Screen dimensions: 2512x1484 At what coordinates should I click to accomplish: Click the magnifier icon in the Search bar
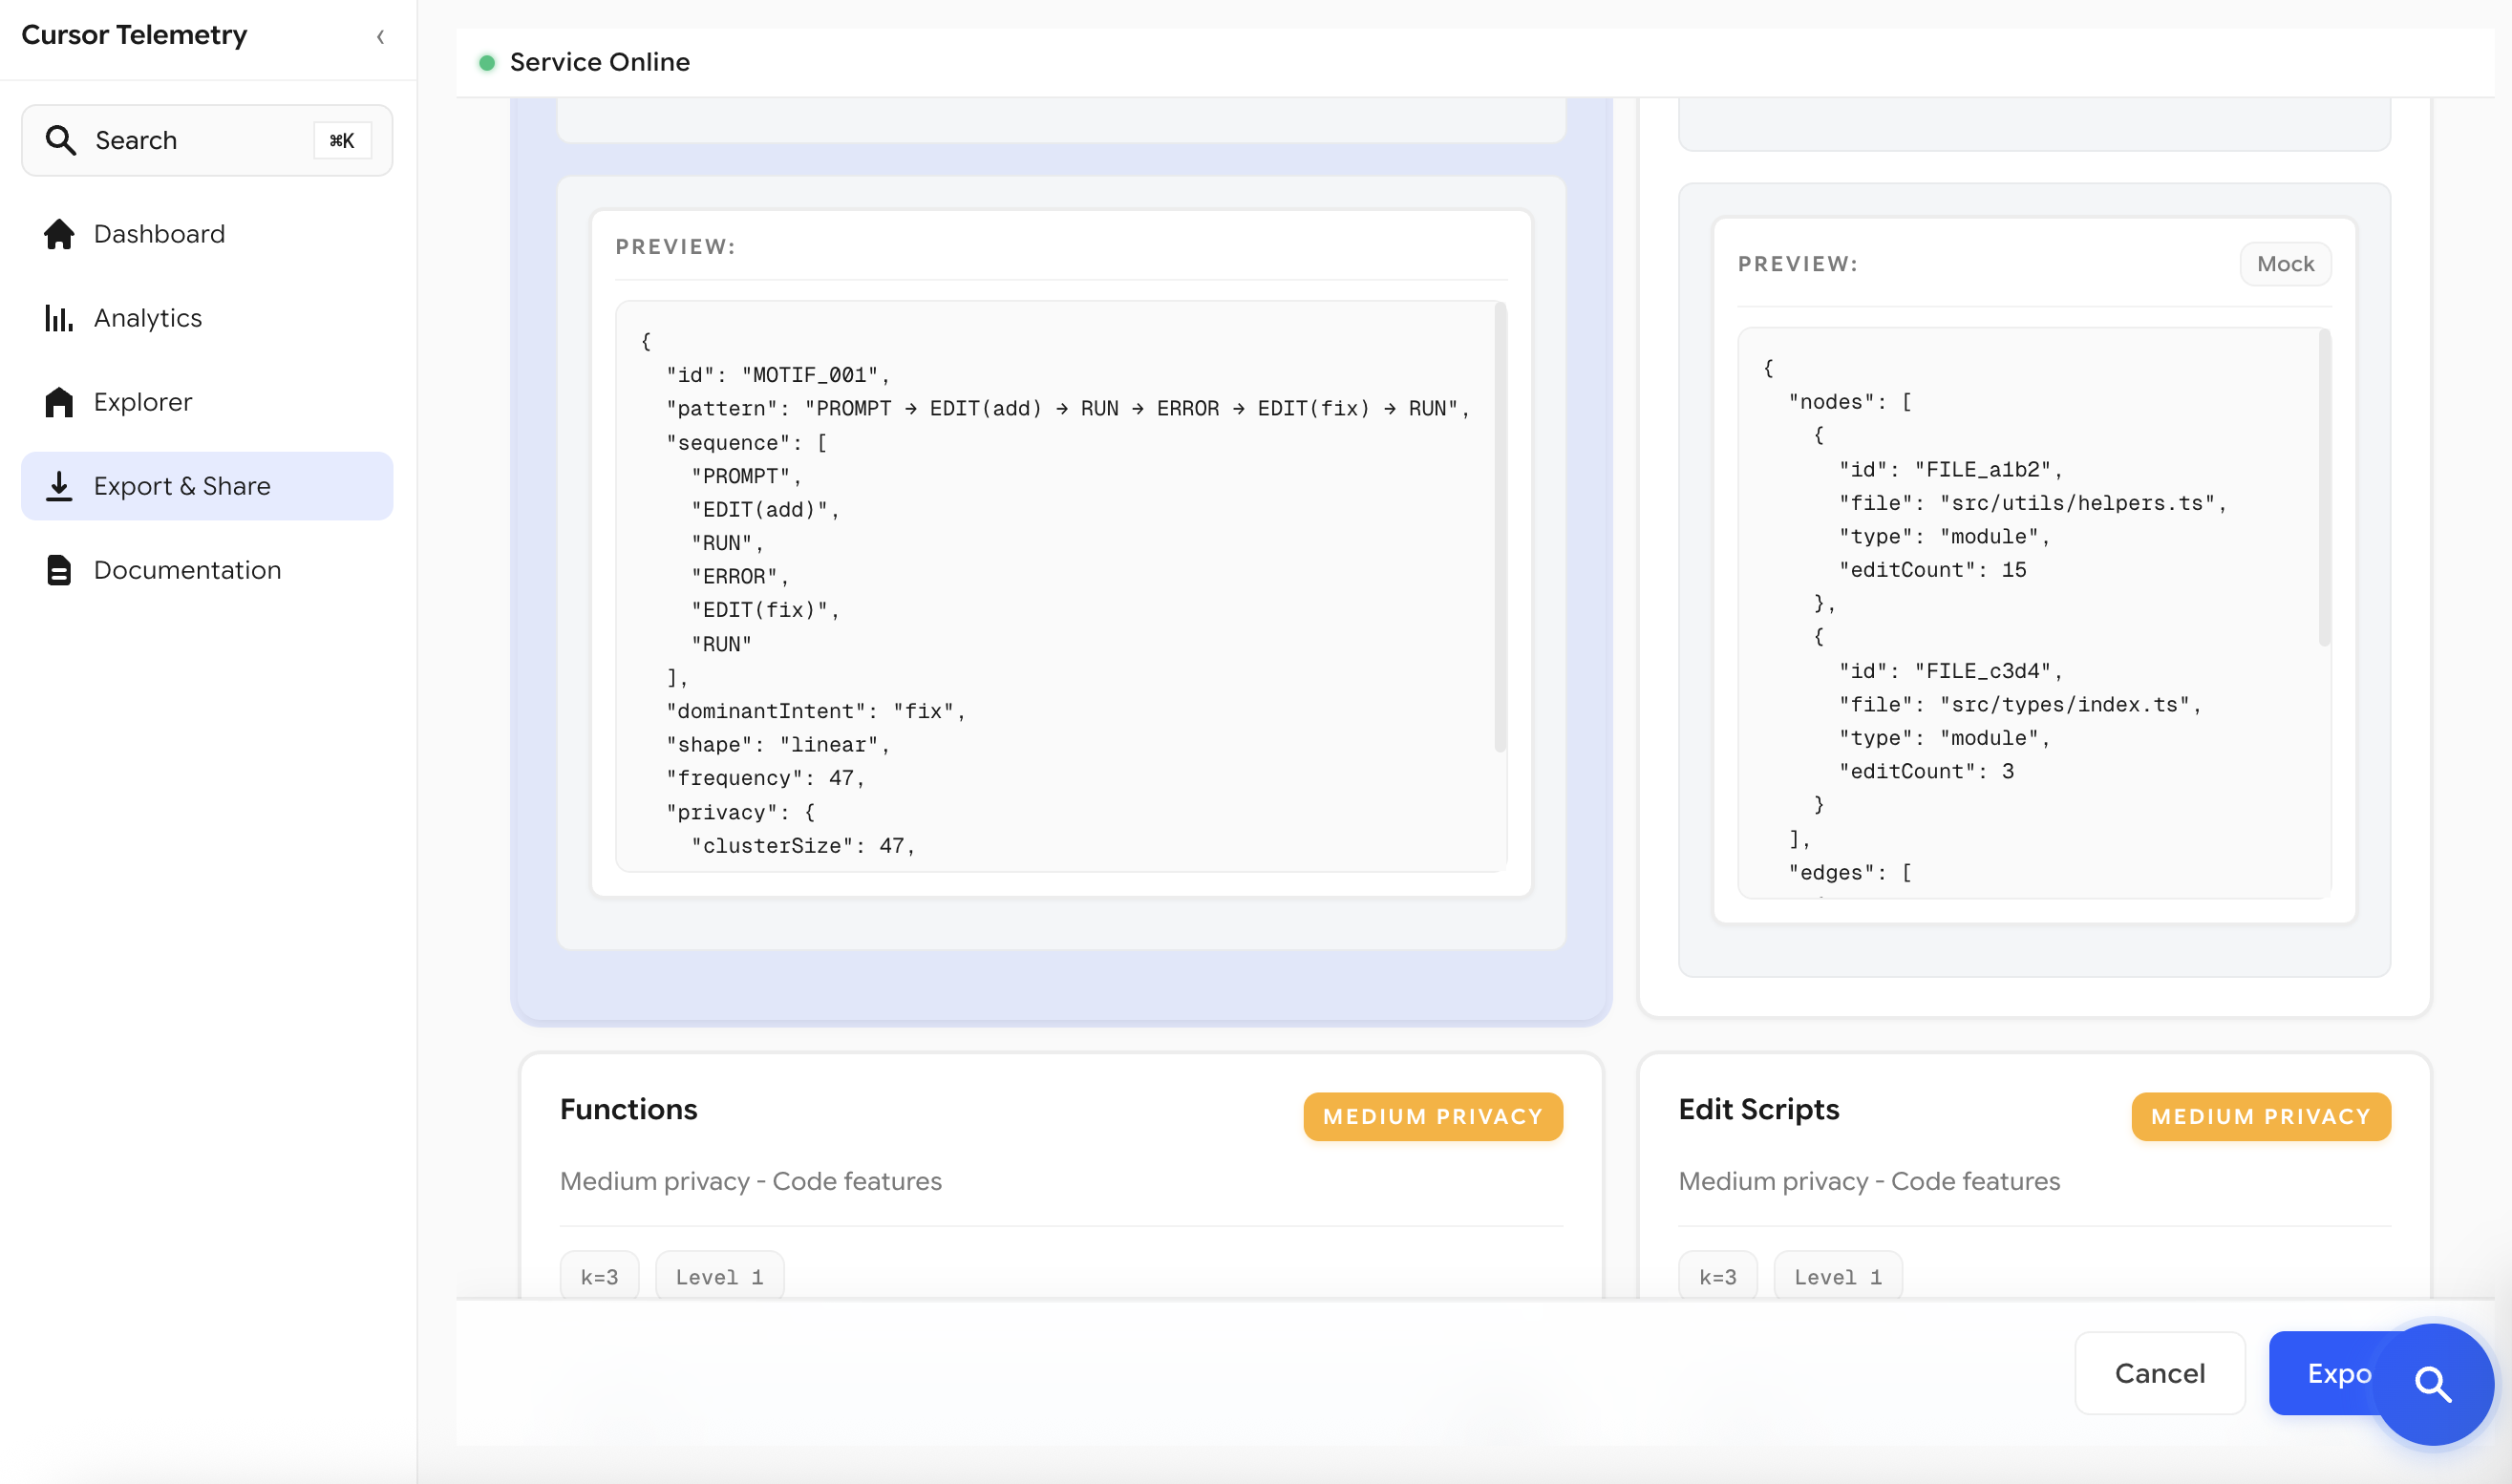pyautogui.click(x=61, y=140)
